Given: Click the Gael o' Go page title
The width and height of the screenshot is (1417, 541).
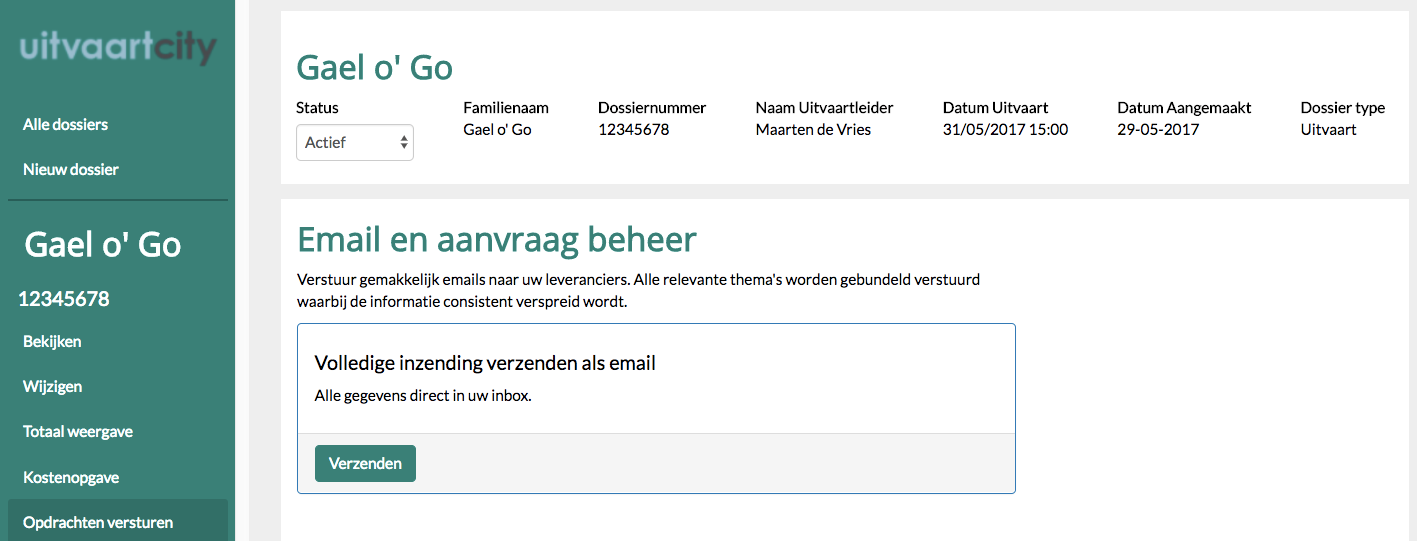Looking at the screenshot, I should [x=374, y=67].
